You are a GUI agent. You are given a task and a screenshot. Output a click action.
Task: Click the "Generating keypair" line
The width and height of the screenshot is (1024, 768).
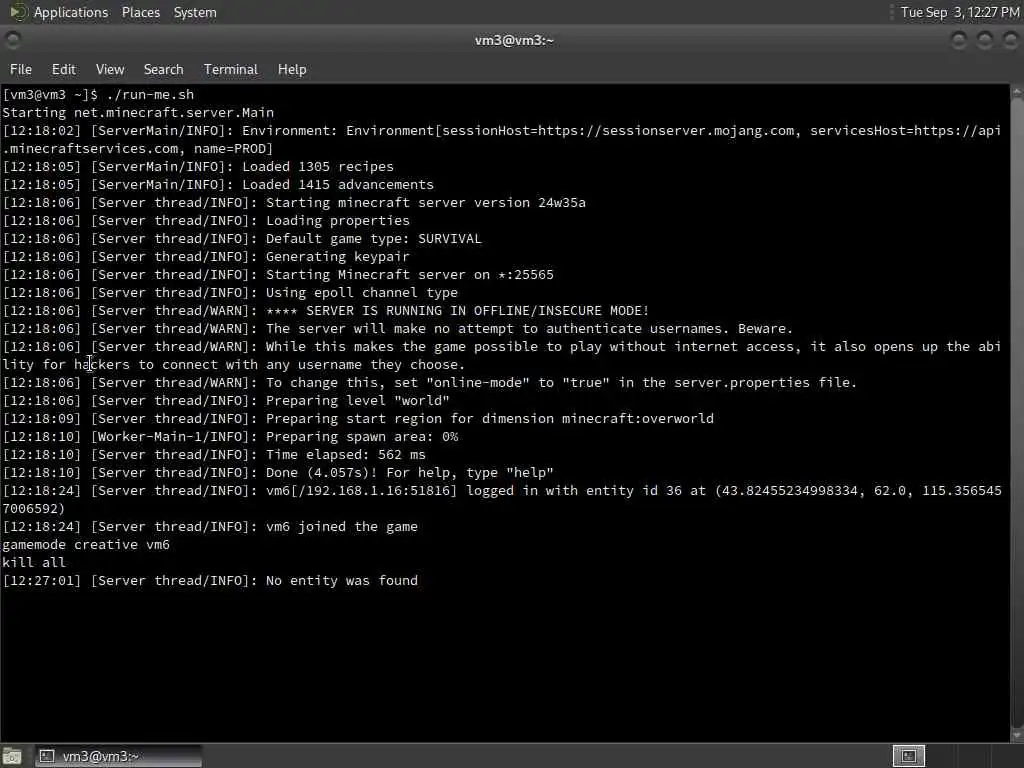(206, 257)
